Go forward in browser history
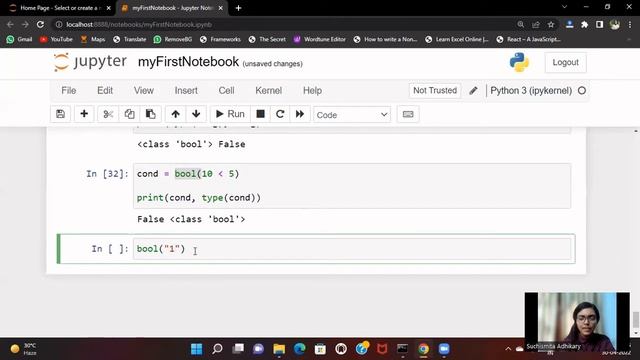The image size is (640, 360). click(25, 24)
